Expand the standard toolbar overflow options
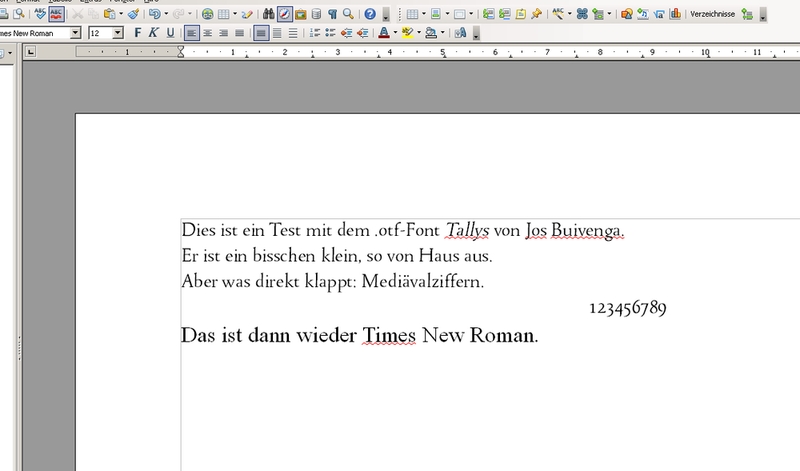Image resolution: width=800 pixels, height=471 pixels. point(386,14)
